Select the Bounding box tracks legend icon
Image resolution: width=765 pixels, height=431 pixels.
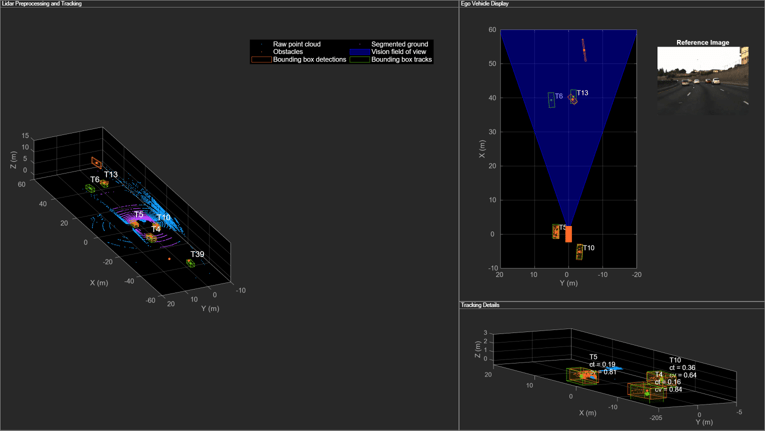359,60
